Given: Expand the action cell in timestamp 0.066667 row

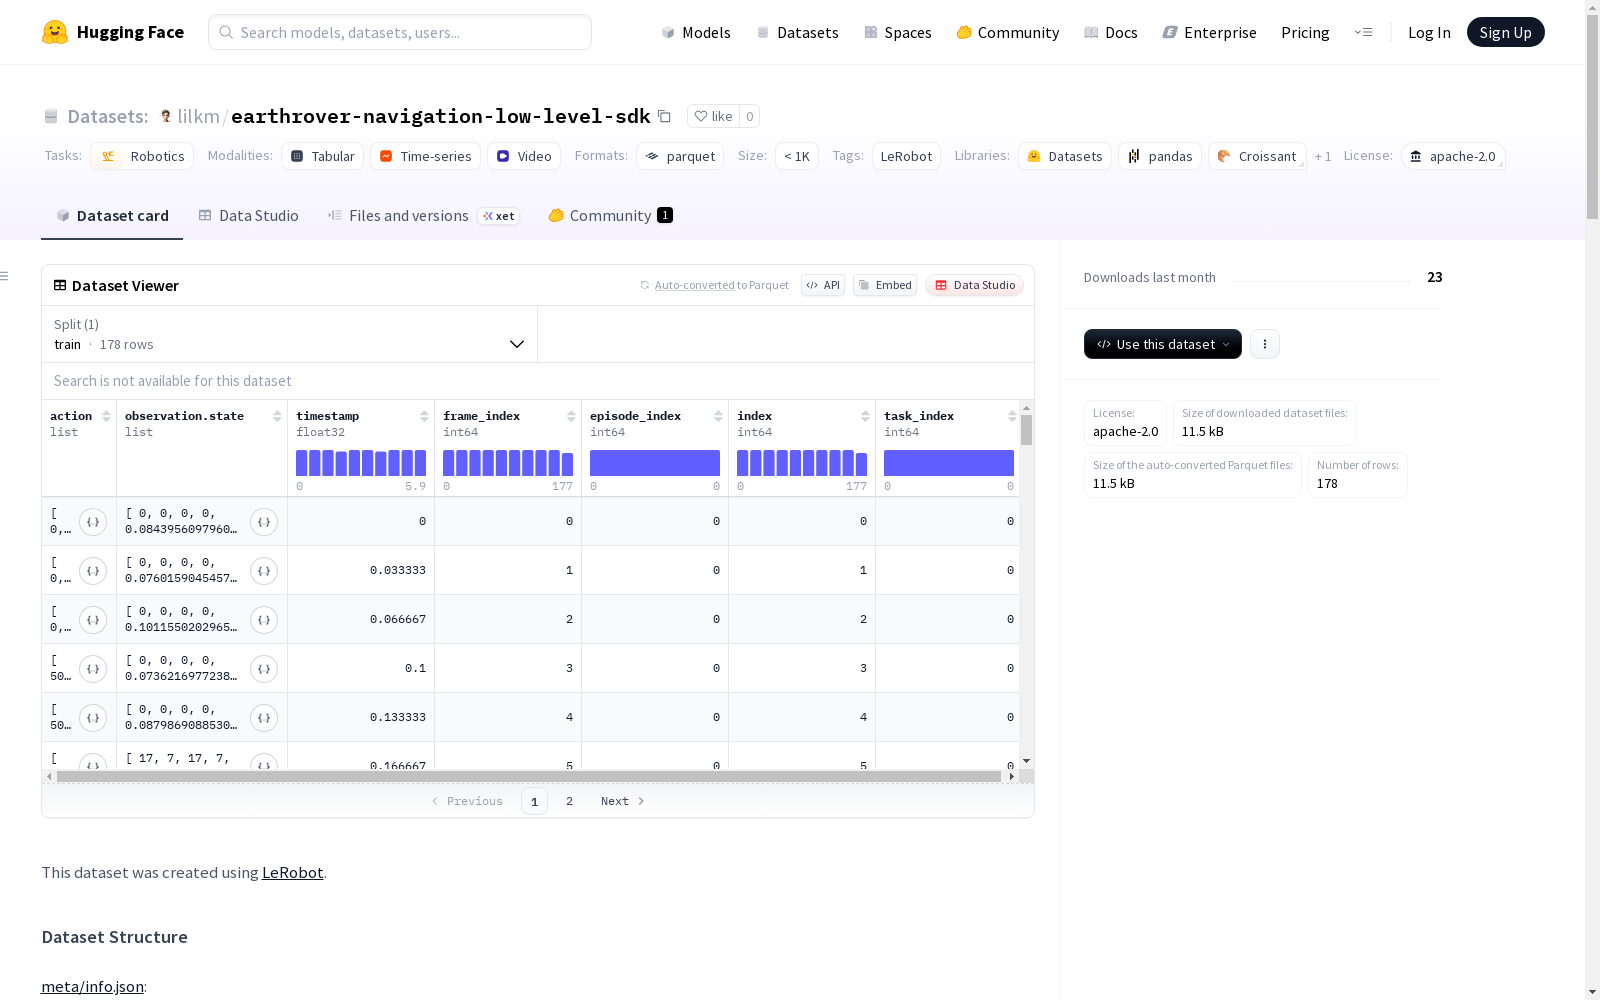Looking at the screenshot, I should tap(93, 620).
